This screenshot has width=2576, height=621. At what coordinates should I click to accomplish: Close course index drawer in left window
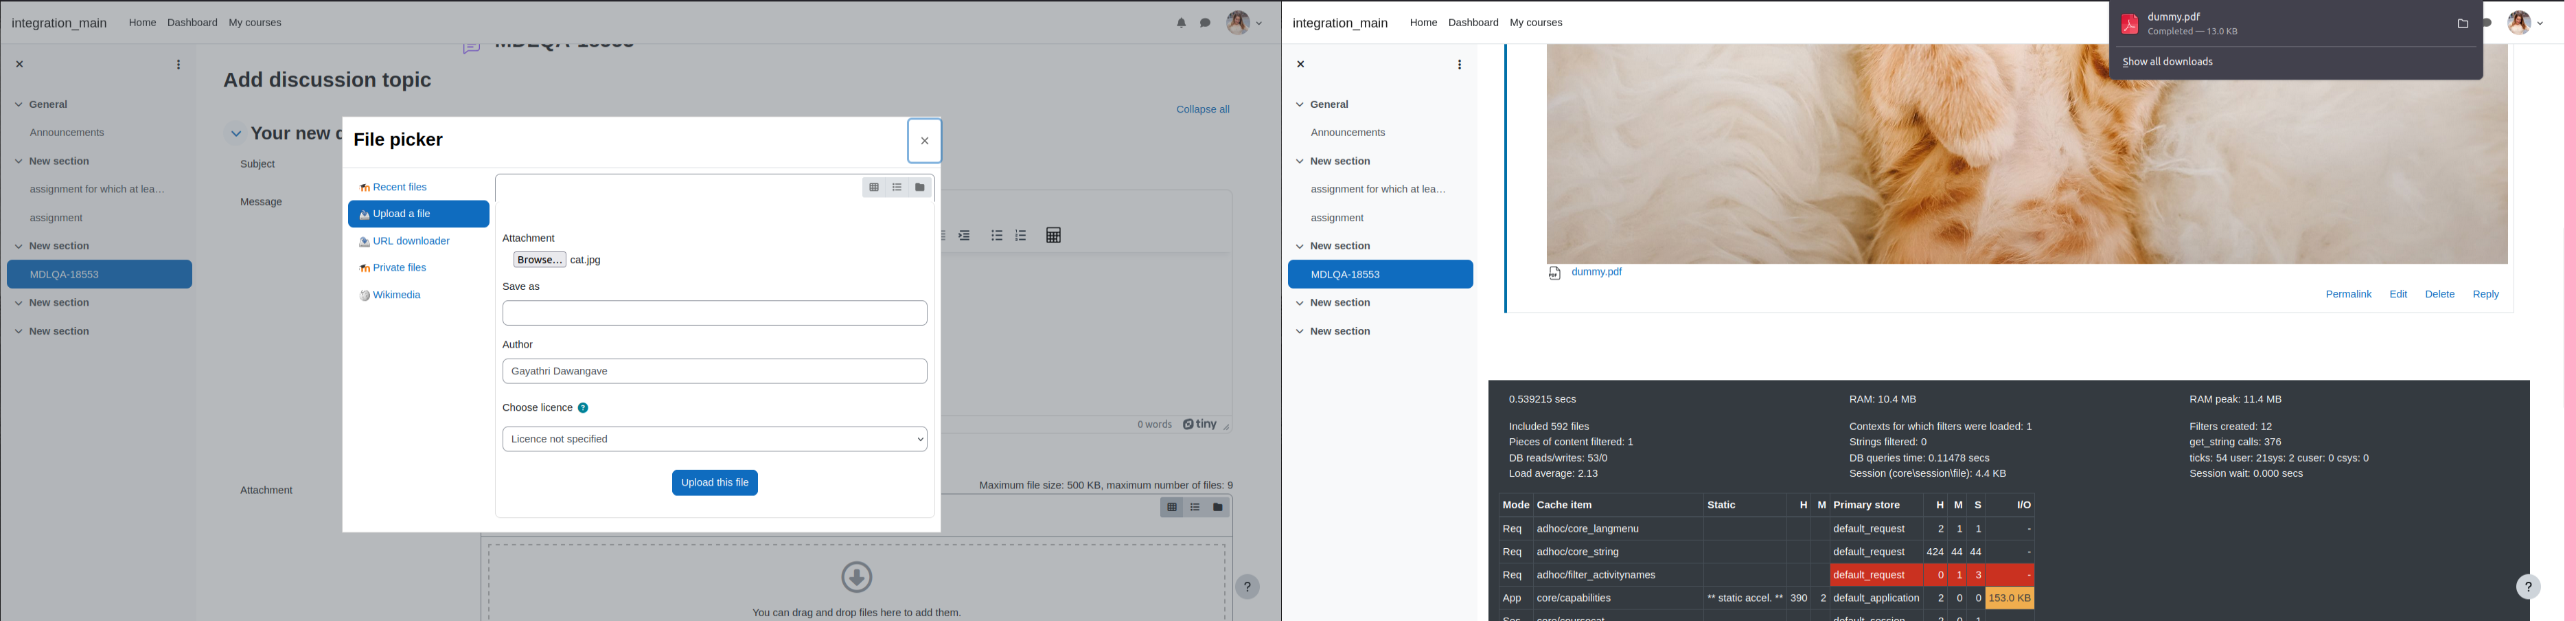pos(19,64)
